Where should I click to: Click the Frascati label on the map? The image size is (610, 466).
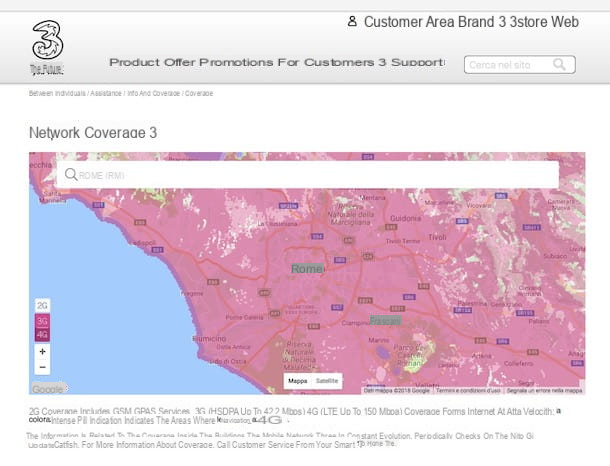click(x=386, y=321)
